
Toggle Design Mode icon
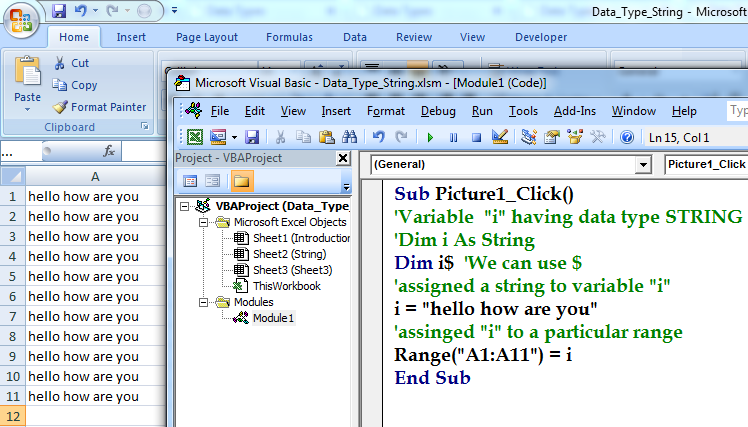point(499,137)
